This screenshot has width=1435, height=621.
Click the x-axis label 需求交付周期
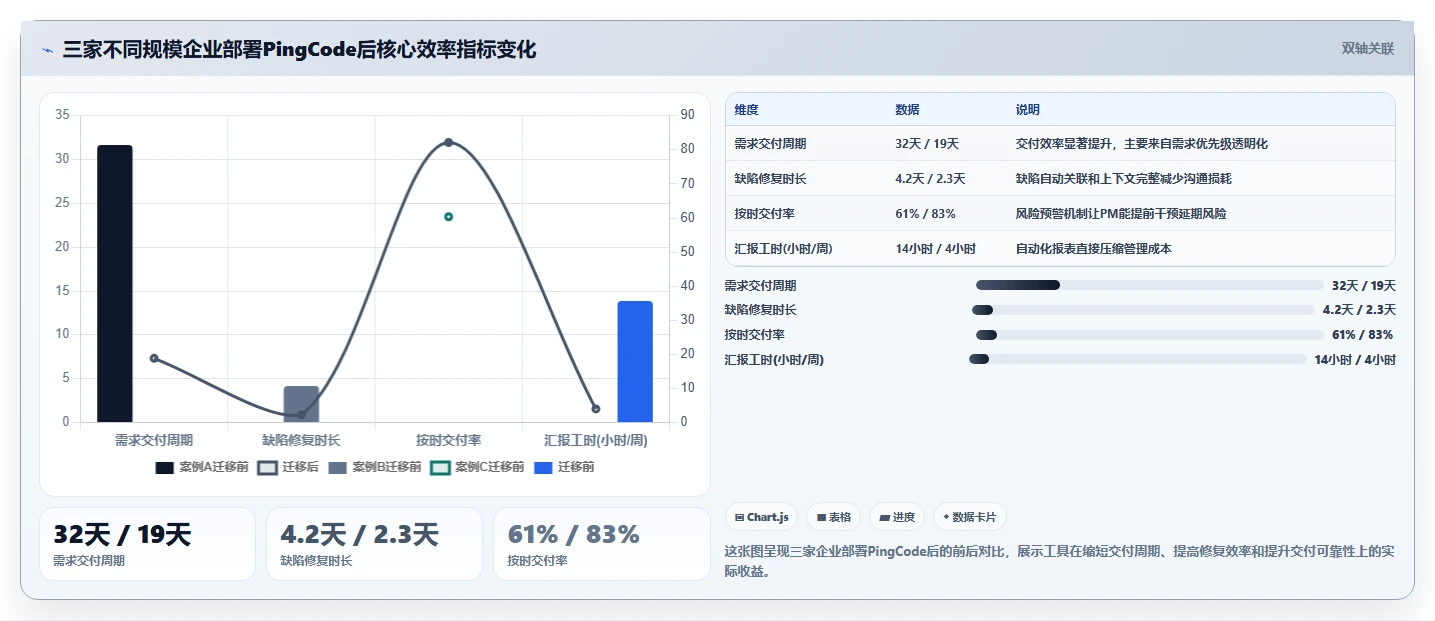coord(154,440)
